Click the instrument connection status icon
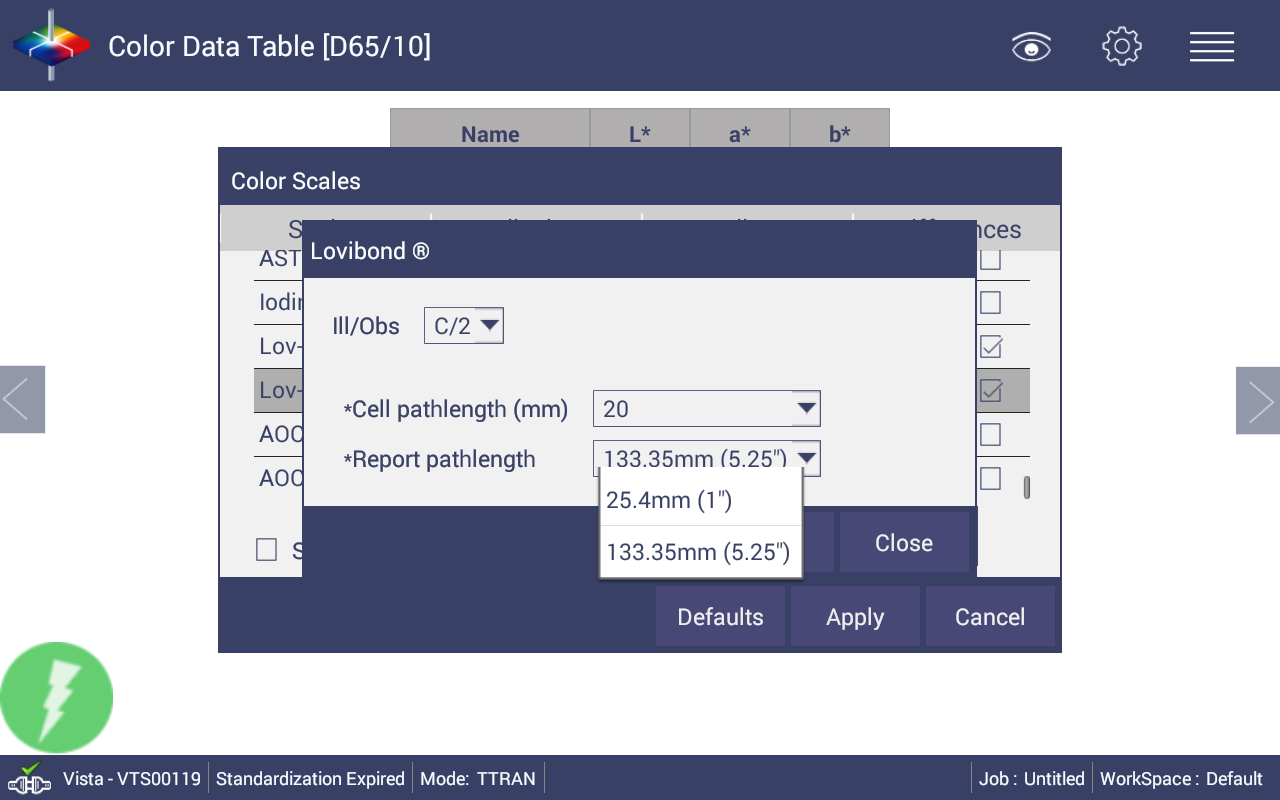 pos(29,779)
